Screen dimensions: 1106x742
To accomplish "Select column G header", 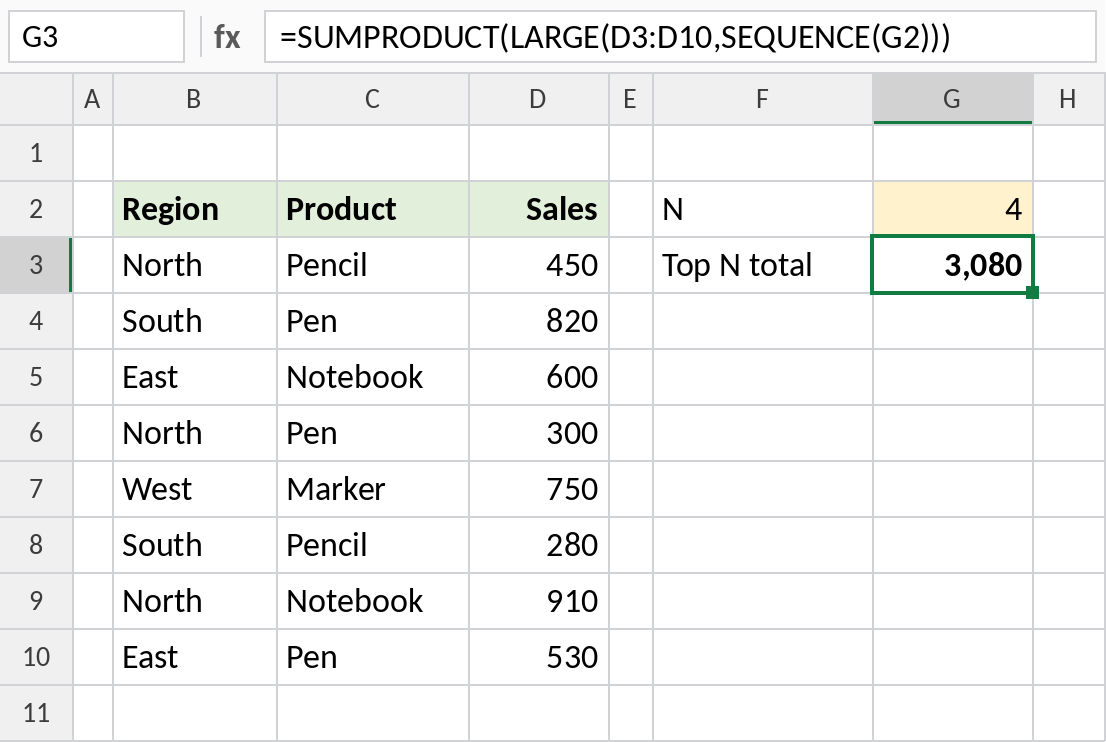I will click(x=953, y=99).
